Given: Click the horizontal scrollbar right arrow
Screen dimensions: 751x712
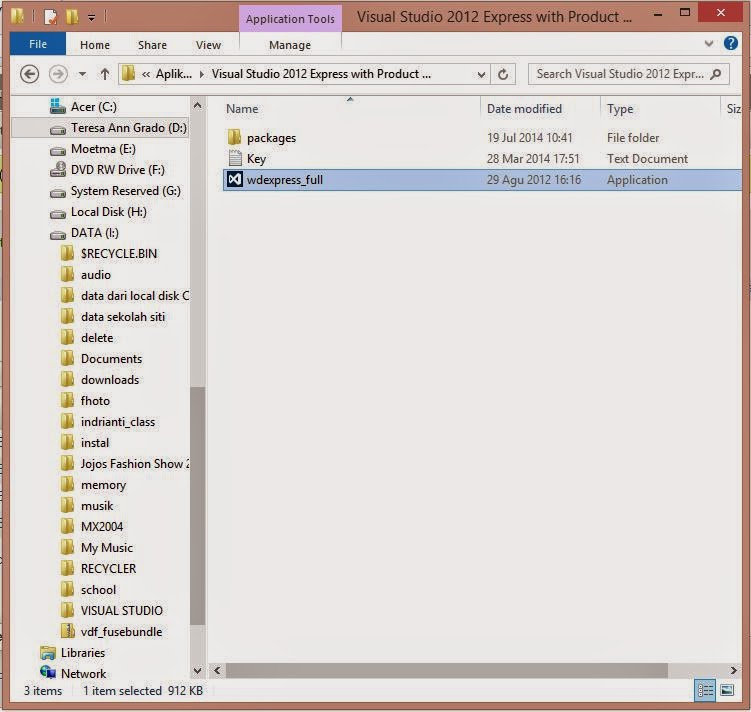Looking at the screenshot, I should (733, 670).
